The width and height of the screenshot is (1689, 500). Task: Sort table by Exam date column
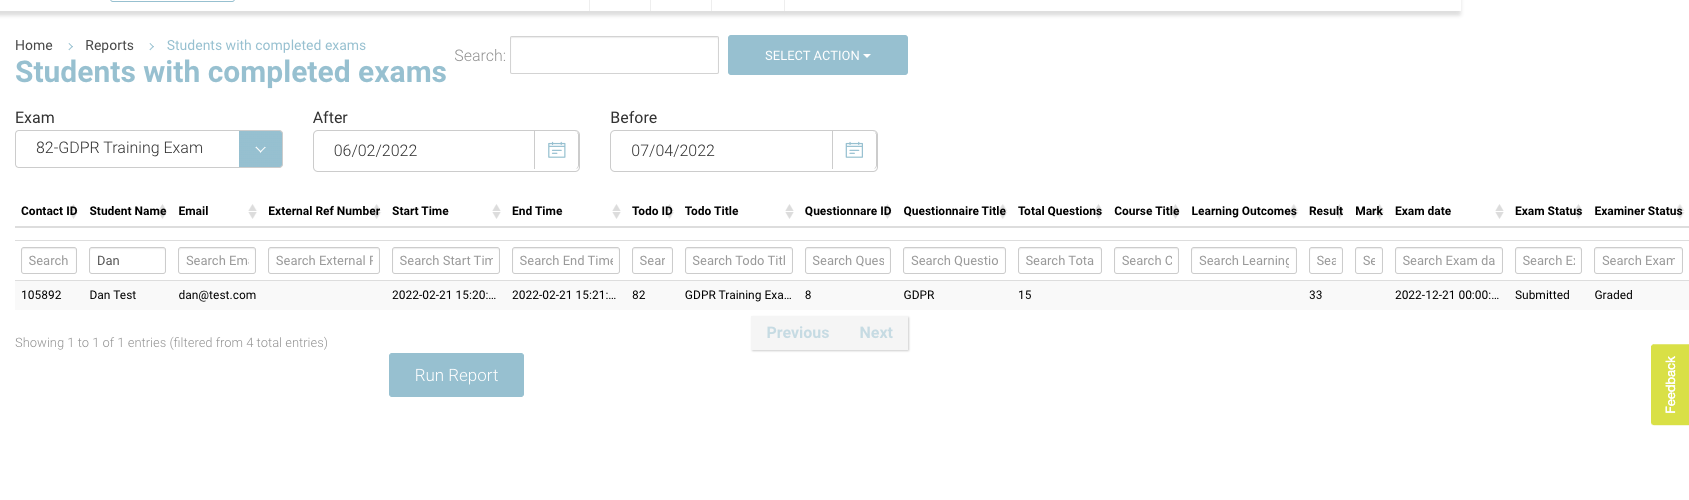click(x=1499, y=211)
